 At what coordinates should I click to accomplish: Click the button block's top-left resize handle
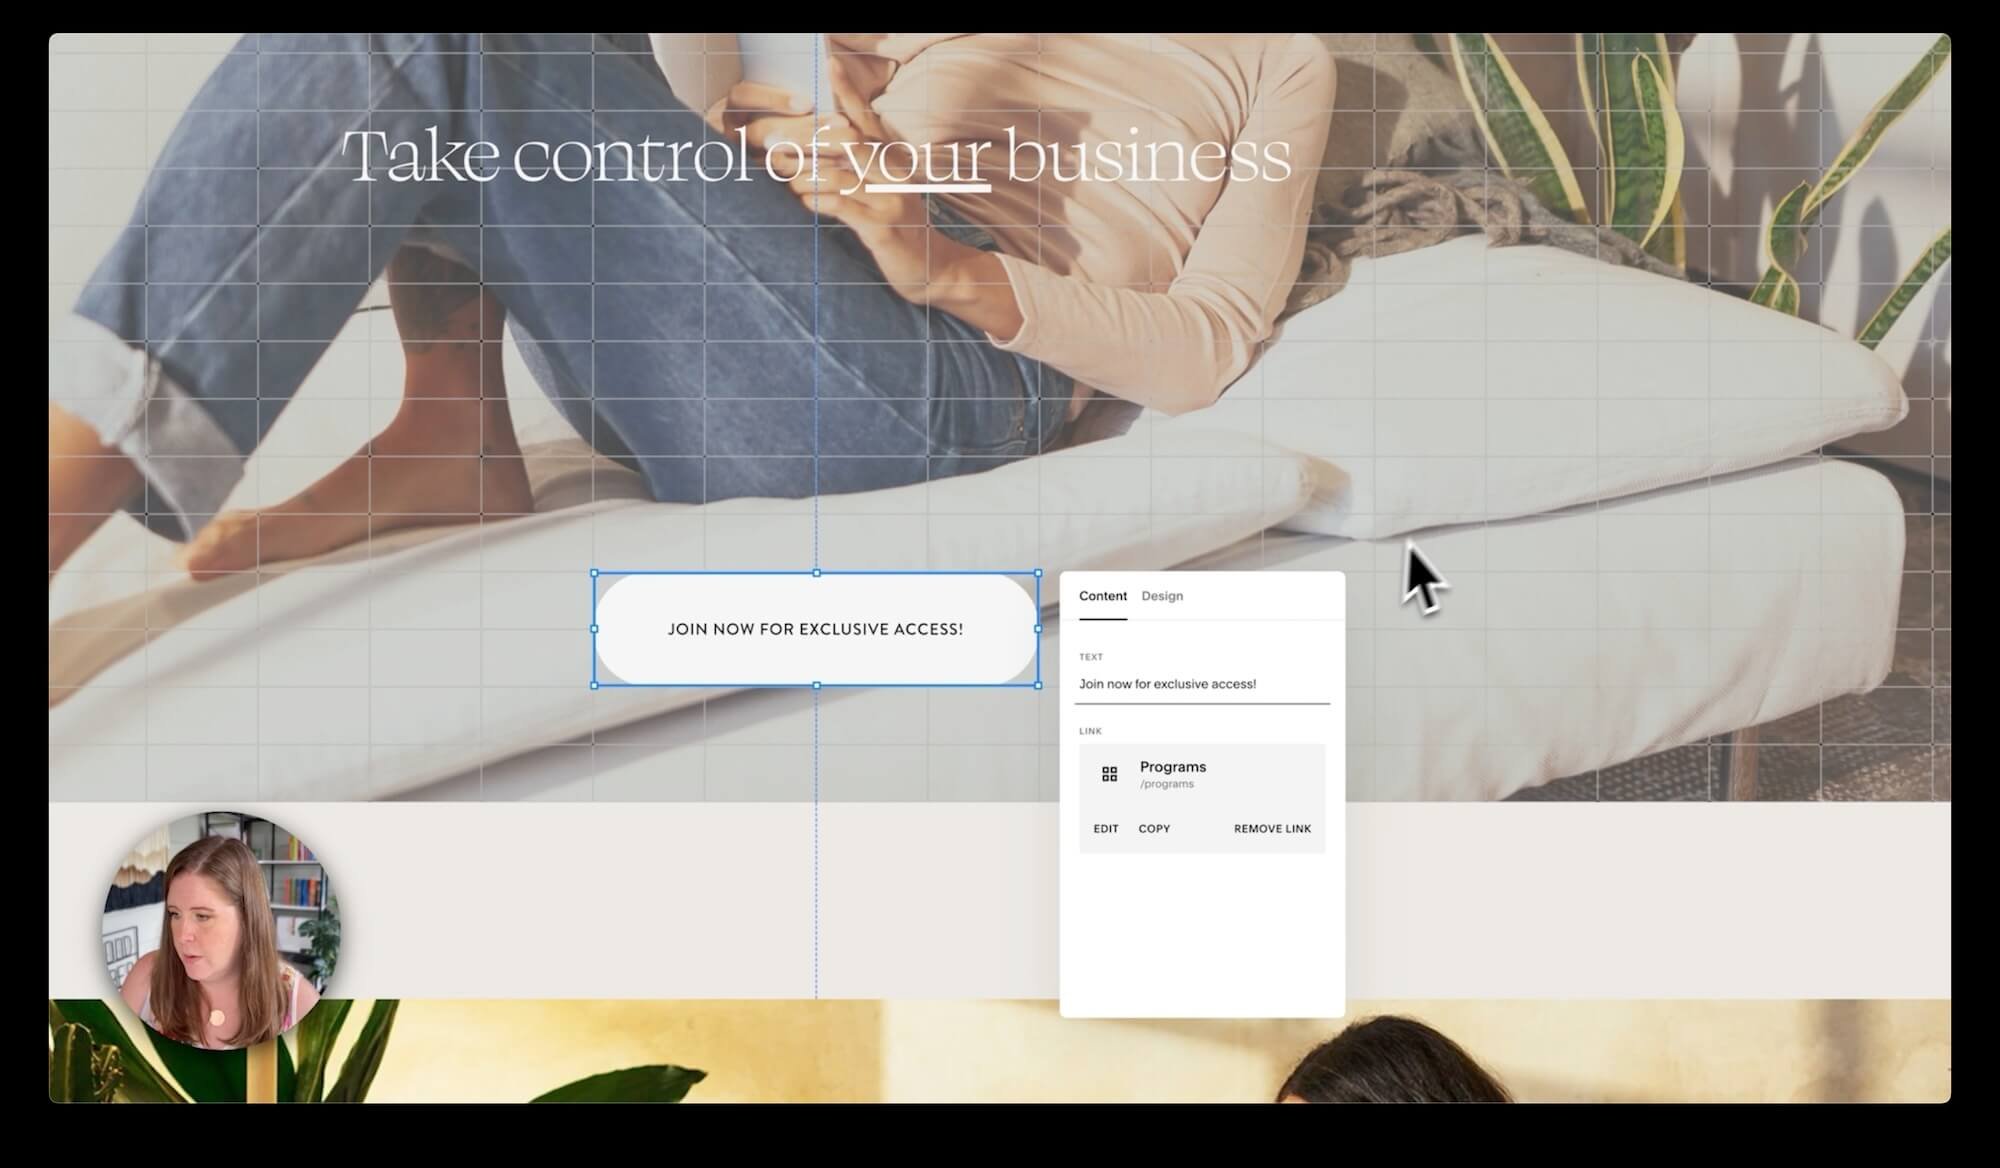(595, 573)
